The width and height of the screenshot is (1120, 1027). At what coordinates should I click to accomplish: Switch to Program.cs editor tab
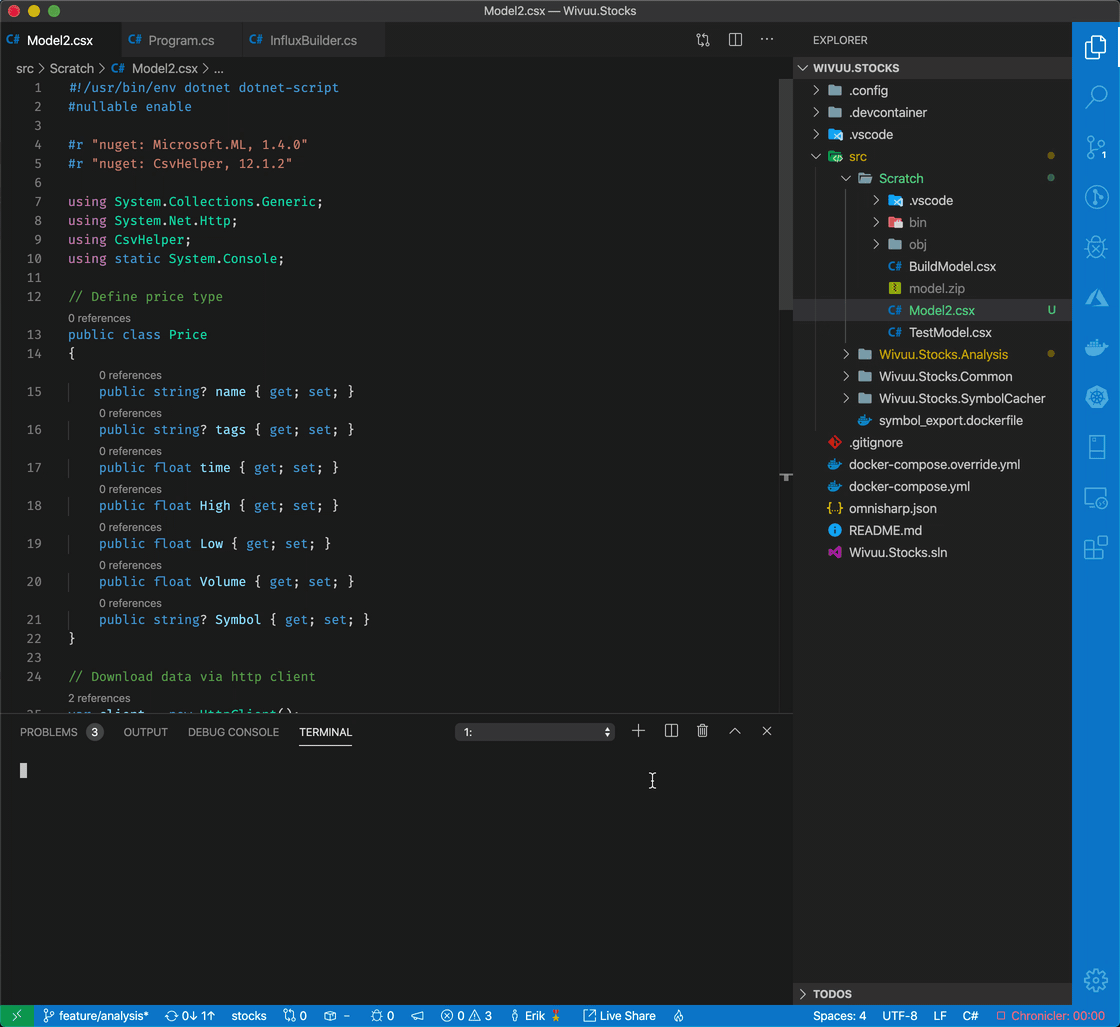(x=181, y=40)
